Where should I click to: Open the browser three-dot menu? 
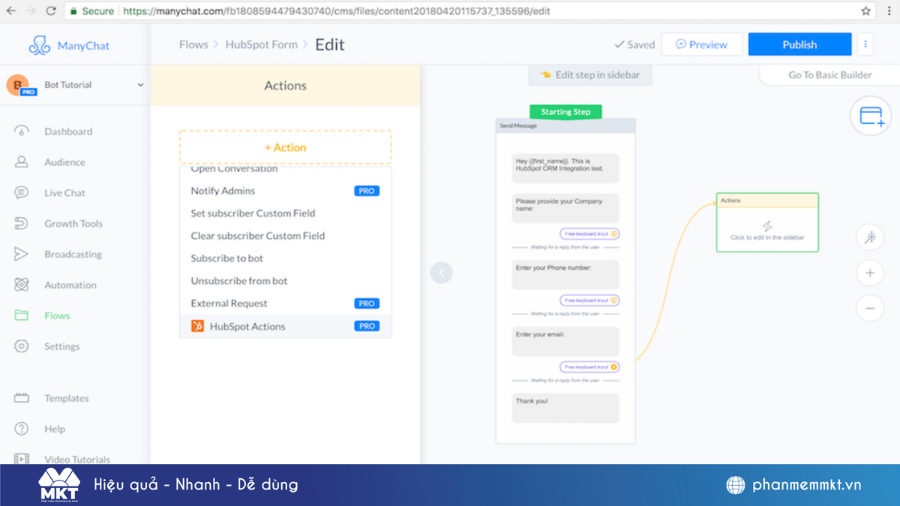tap(889, 11)
